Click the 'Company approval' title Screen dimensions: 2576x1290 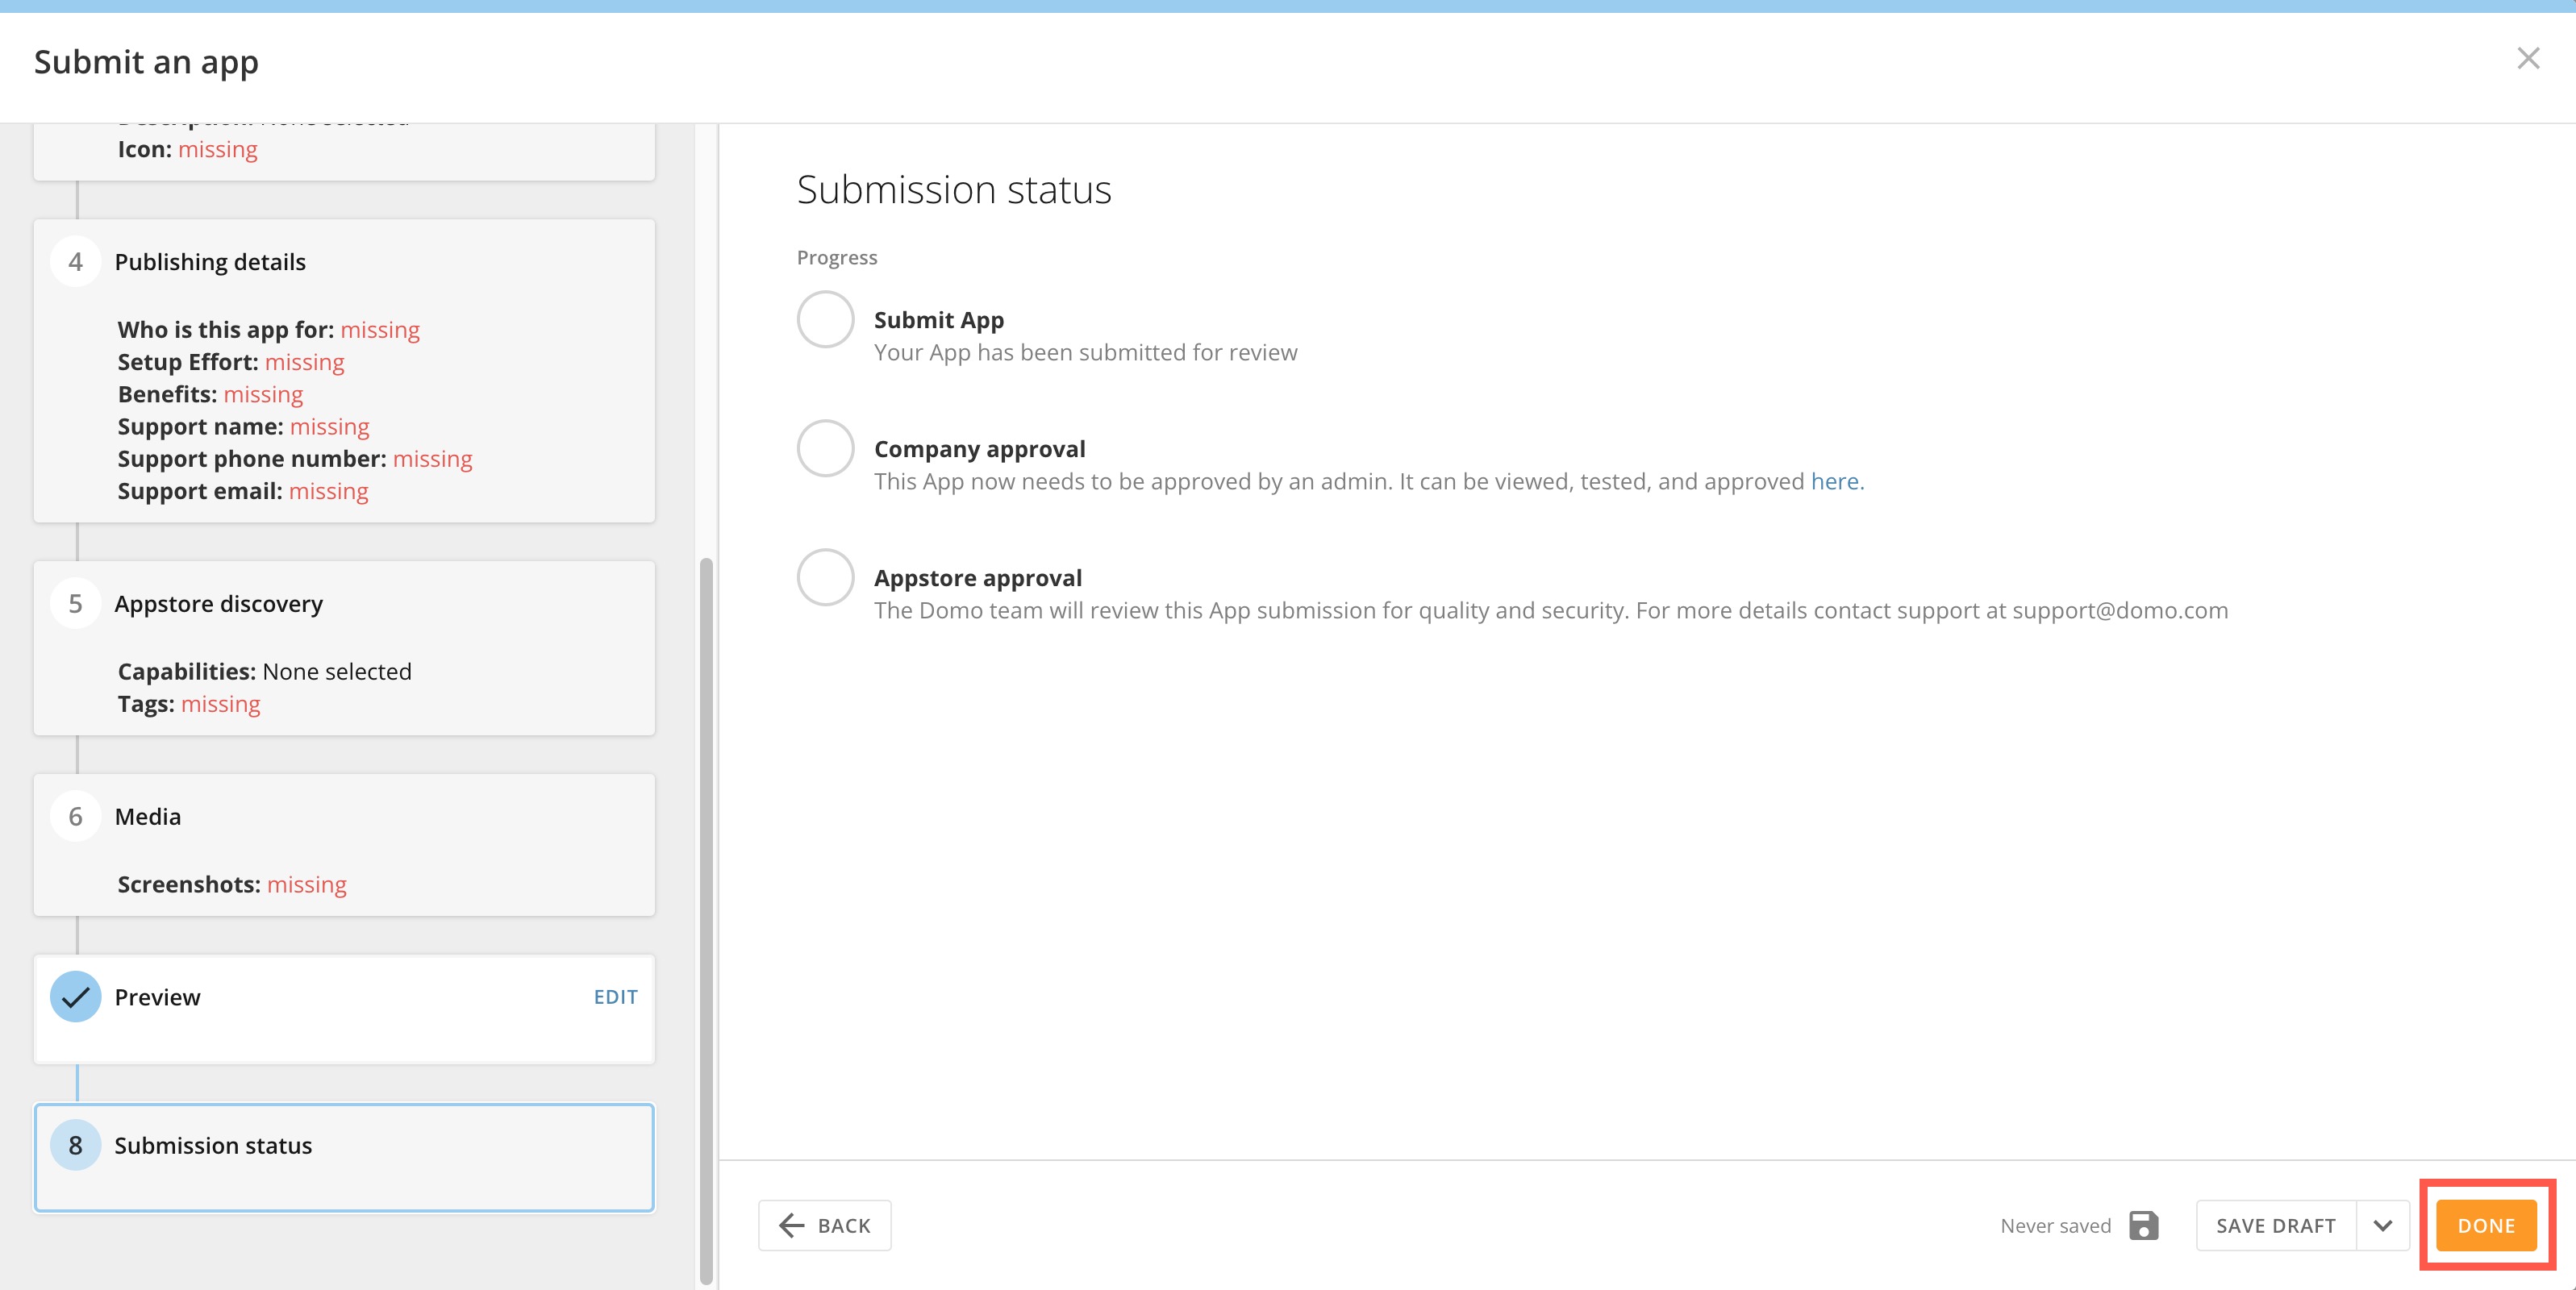[x=980, y=449]
